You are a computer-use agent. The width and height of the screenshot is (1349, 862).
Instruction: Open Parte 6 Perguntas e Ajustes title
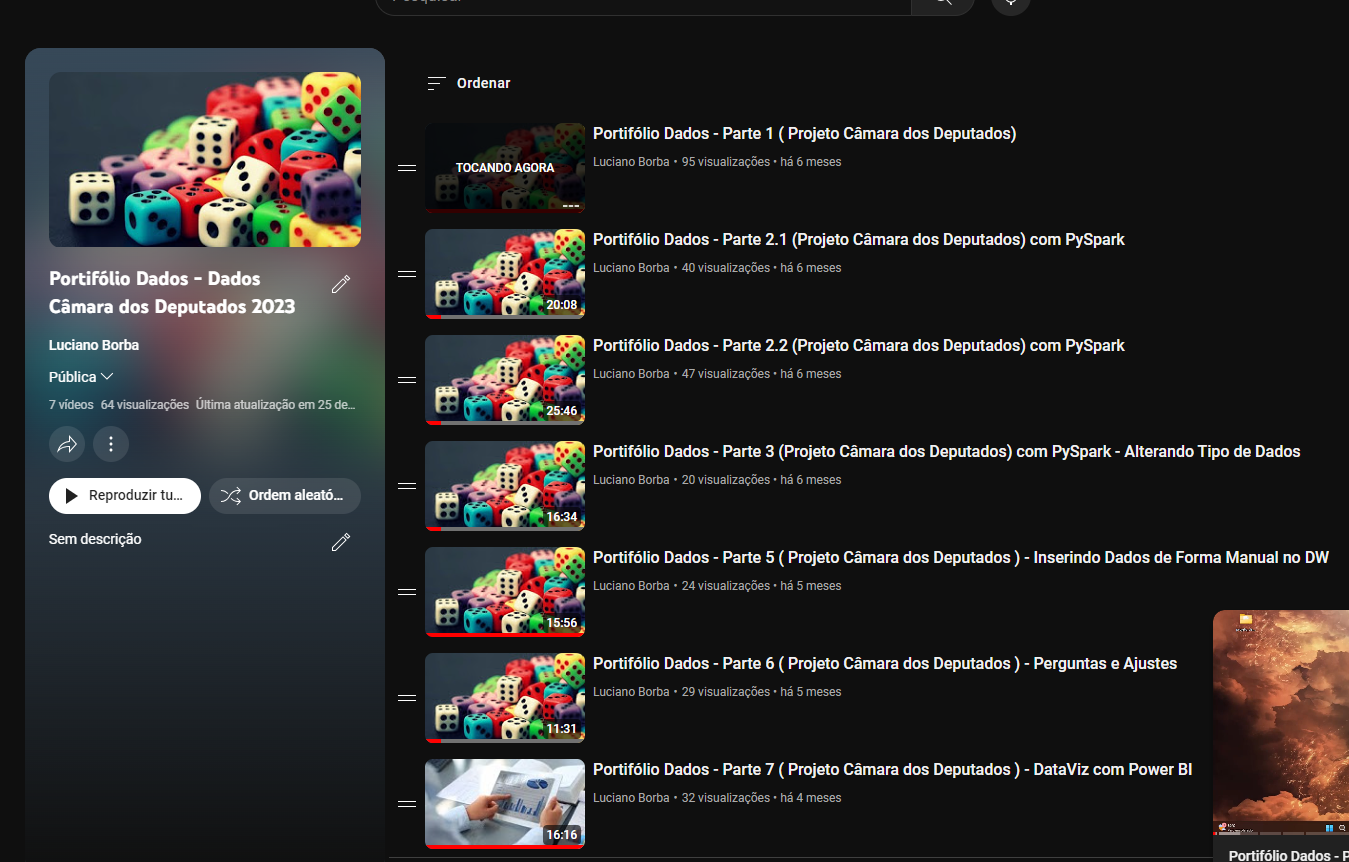tap(885, 664)
